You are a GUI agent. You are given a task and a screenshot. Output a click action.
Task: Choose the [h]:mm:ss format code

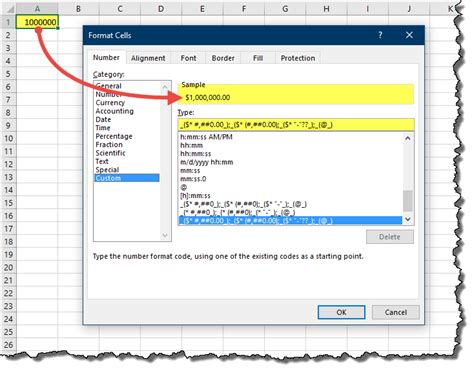195,196
